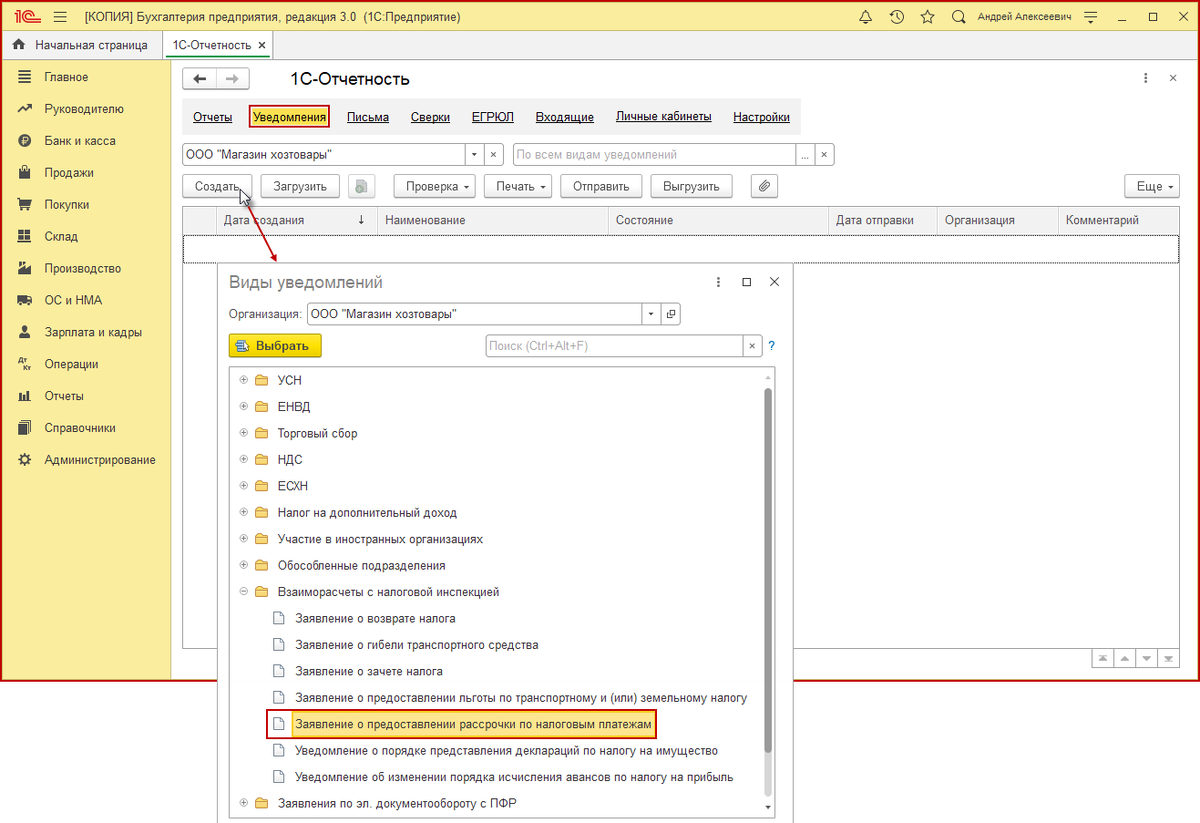The height and width of the screenshot is (823, 1200).
Task: Open the Проверка dropdown button
Action: [x=433, y=186]
